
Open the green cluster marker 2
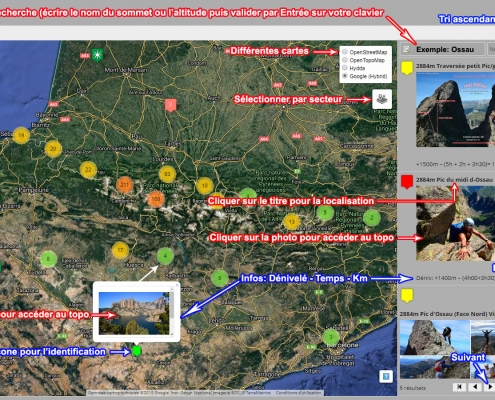(372, 218)
